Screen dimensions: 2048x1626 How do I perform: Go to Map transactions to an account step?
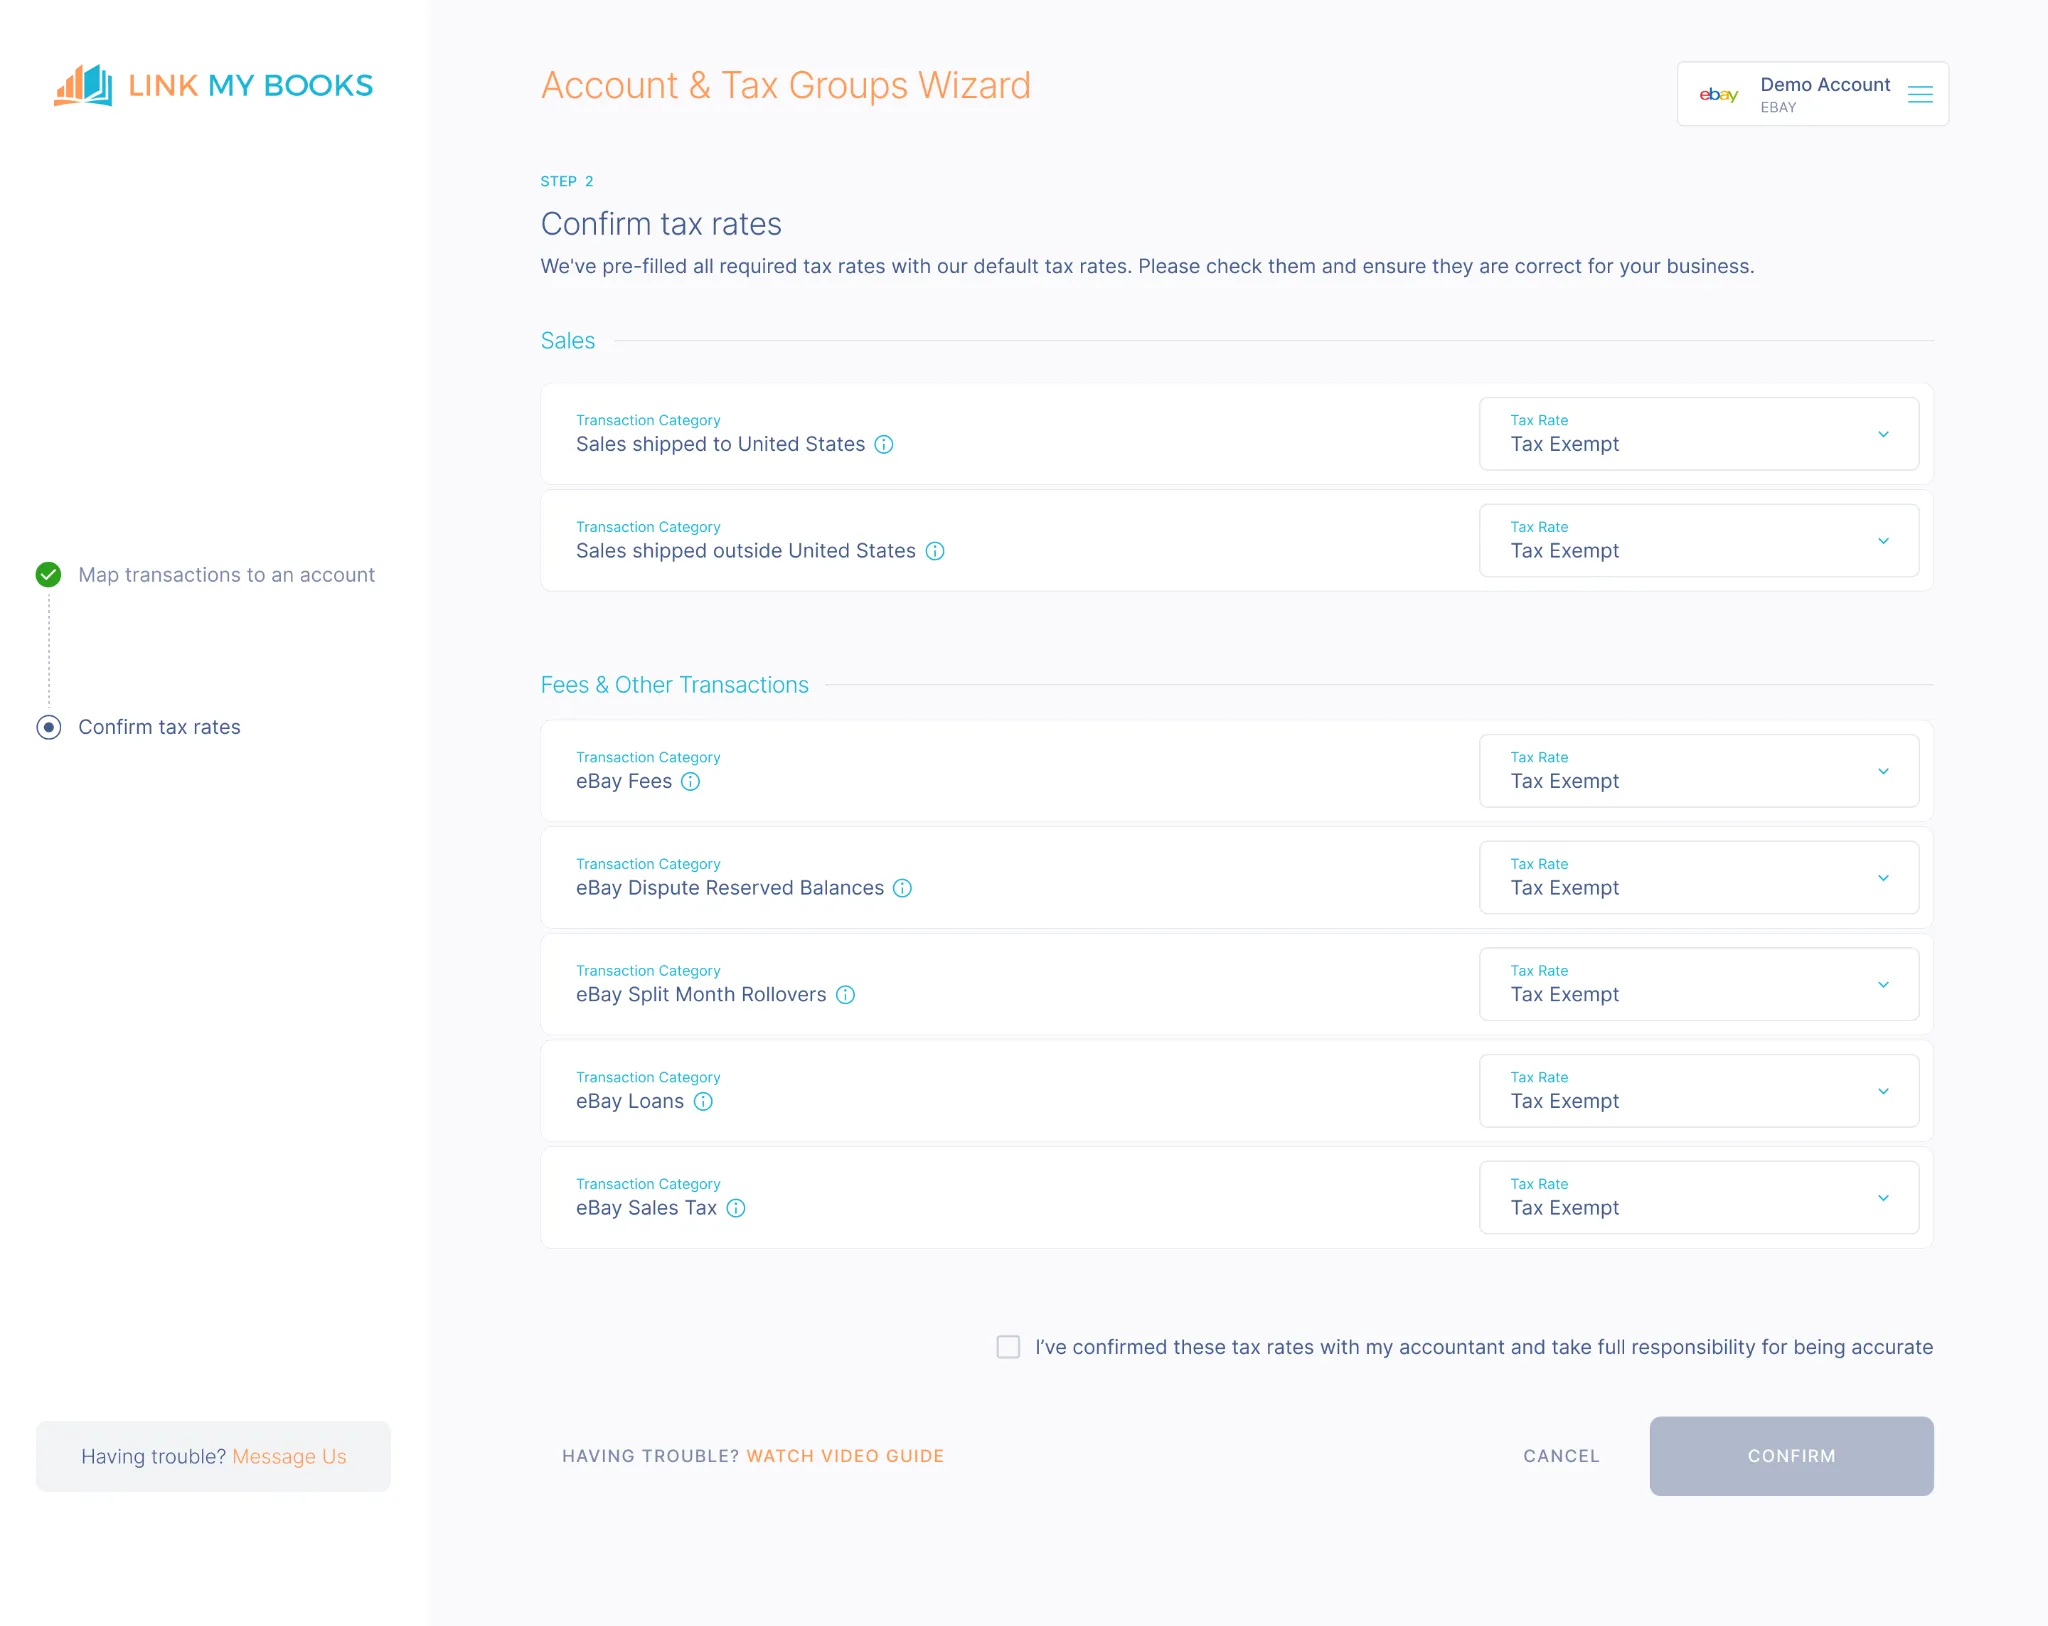point(227,575)
